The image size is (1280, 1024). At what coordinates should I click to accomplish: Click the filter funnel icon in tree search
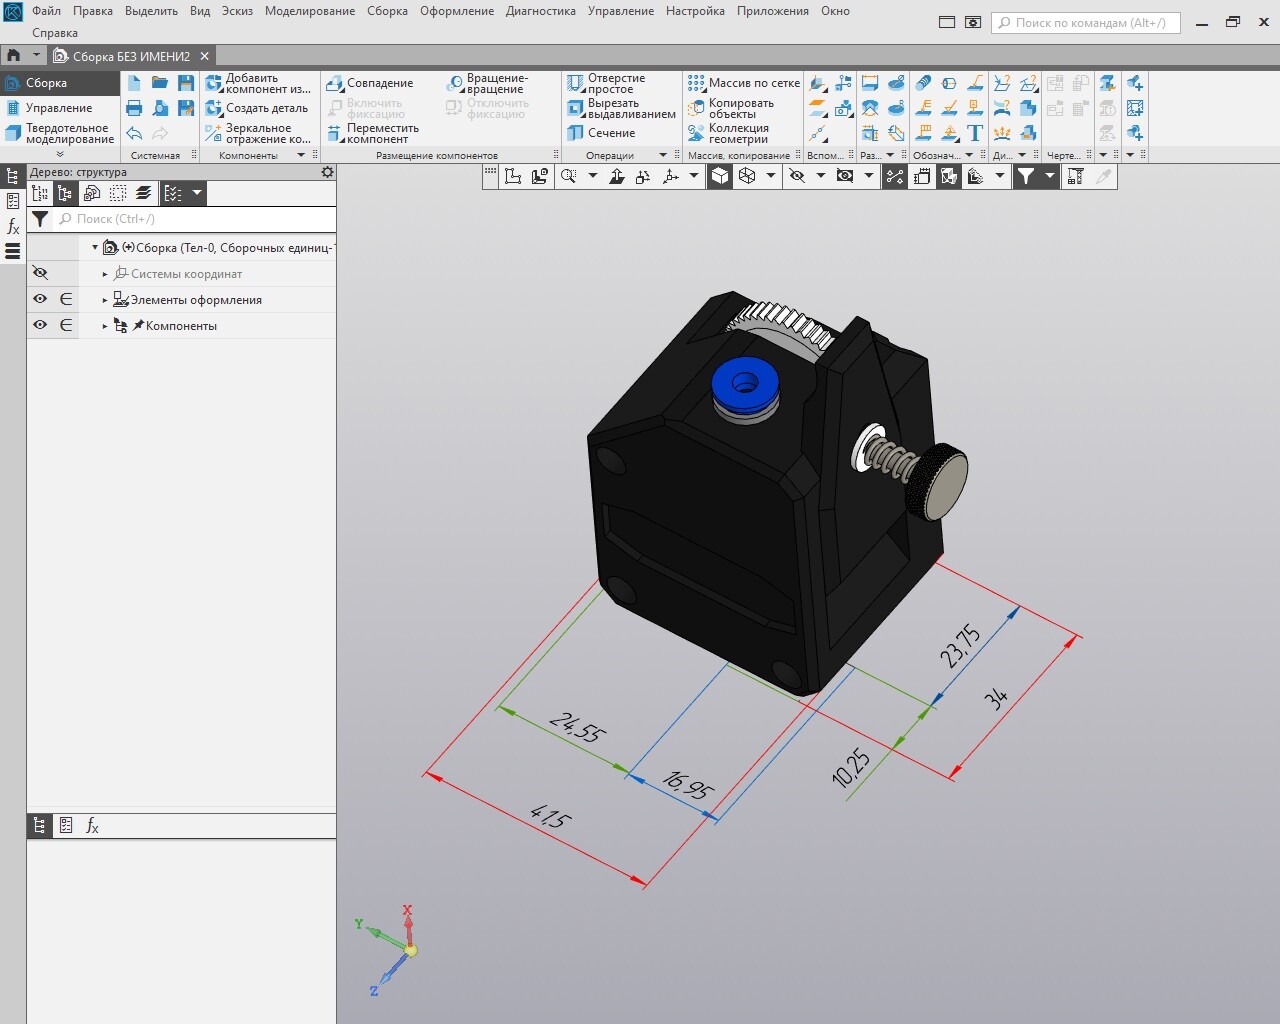pyautogui.click(x=40, y=219)
